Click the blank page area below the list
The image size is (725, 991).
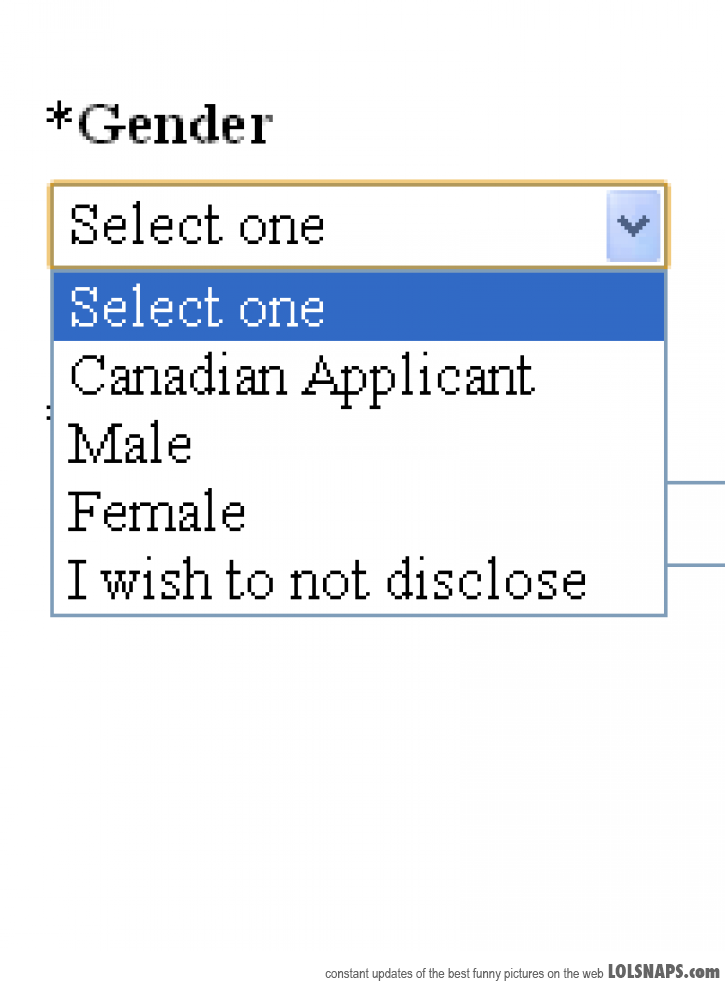point(360,780)
